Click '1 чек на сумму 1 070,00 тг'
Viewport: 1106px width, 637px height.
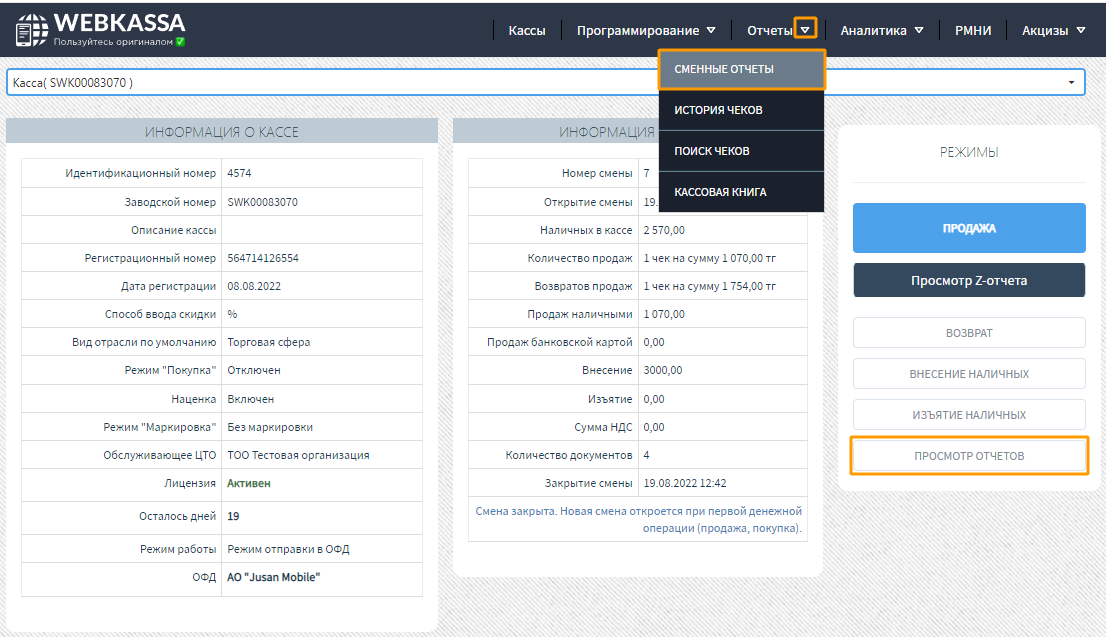pyautogui.click(x=710, y=258)
